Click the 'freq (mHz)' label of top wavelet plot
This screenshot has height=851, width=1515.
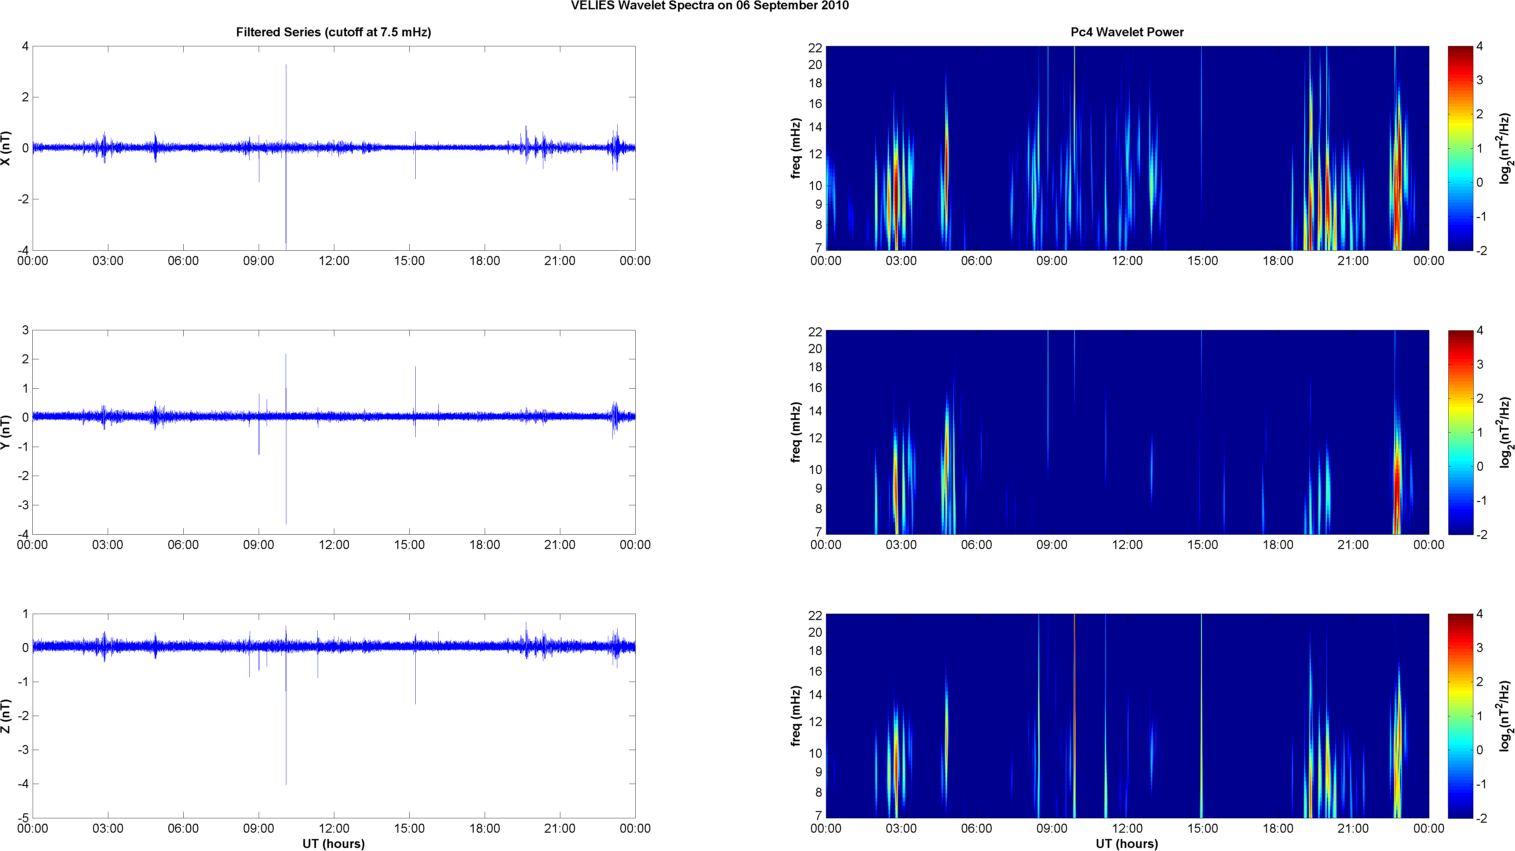[x=796, y=148]
